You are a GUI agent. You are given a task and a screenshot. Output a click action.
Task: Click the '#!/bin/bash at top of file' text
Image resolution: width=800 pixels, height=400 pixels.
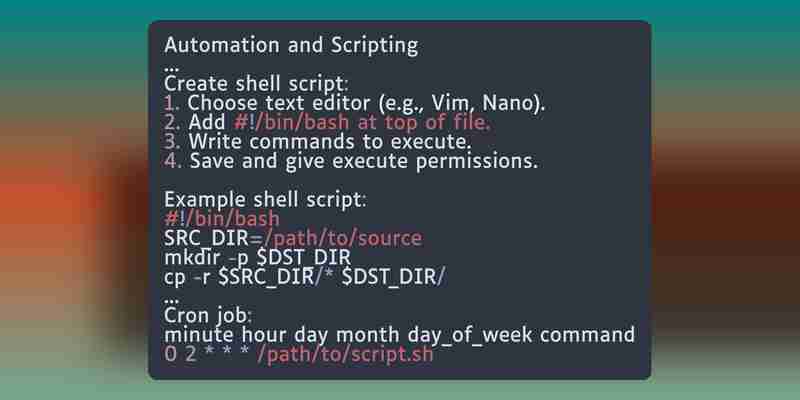pos(362,122)
